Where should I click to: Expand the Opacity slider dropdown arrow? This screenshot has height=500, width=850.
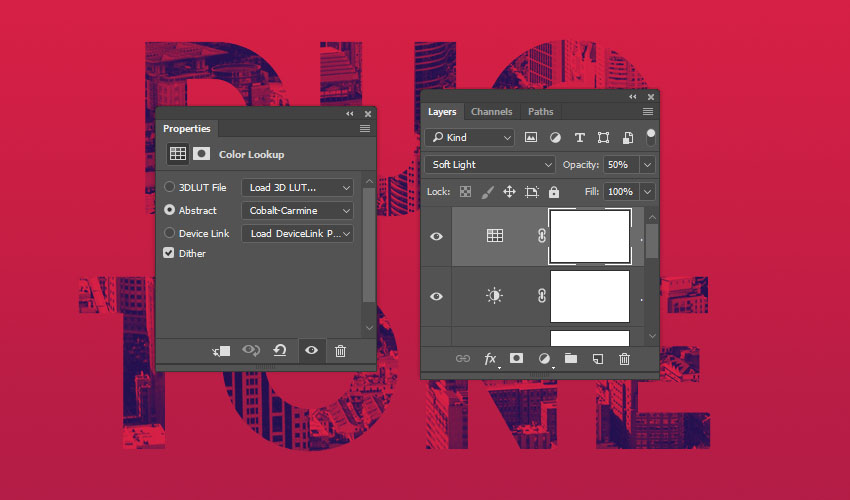pyautogui.click(x=648, y=165)
